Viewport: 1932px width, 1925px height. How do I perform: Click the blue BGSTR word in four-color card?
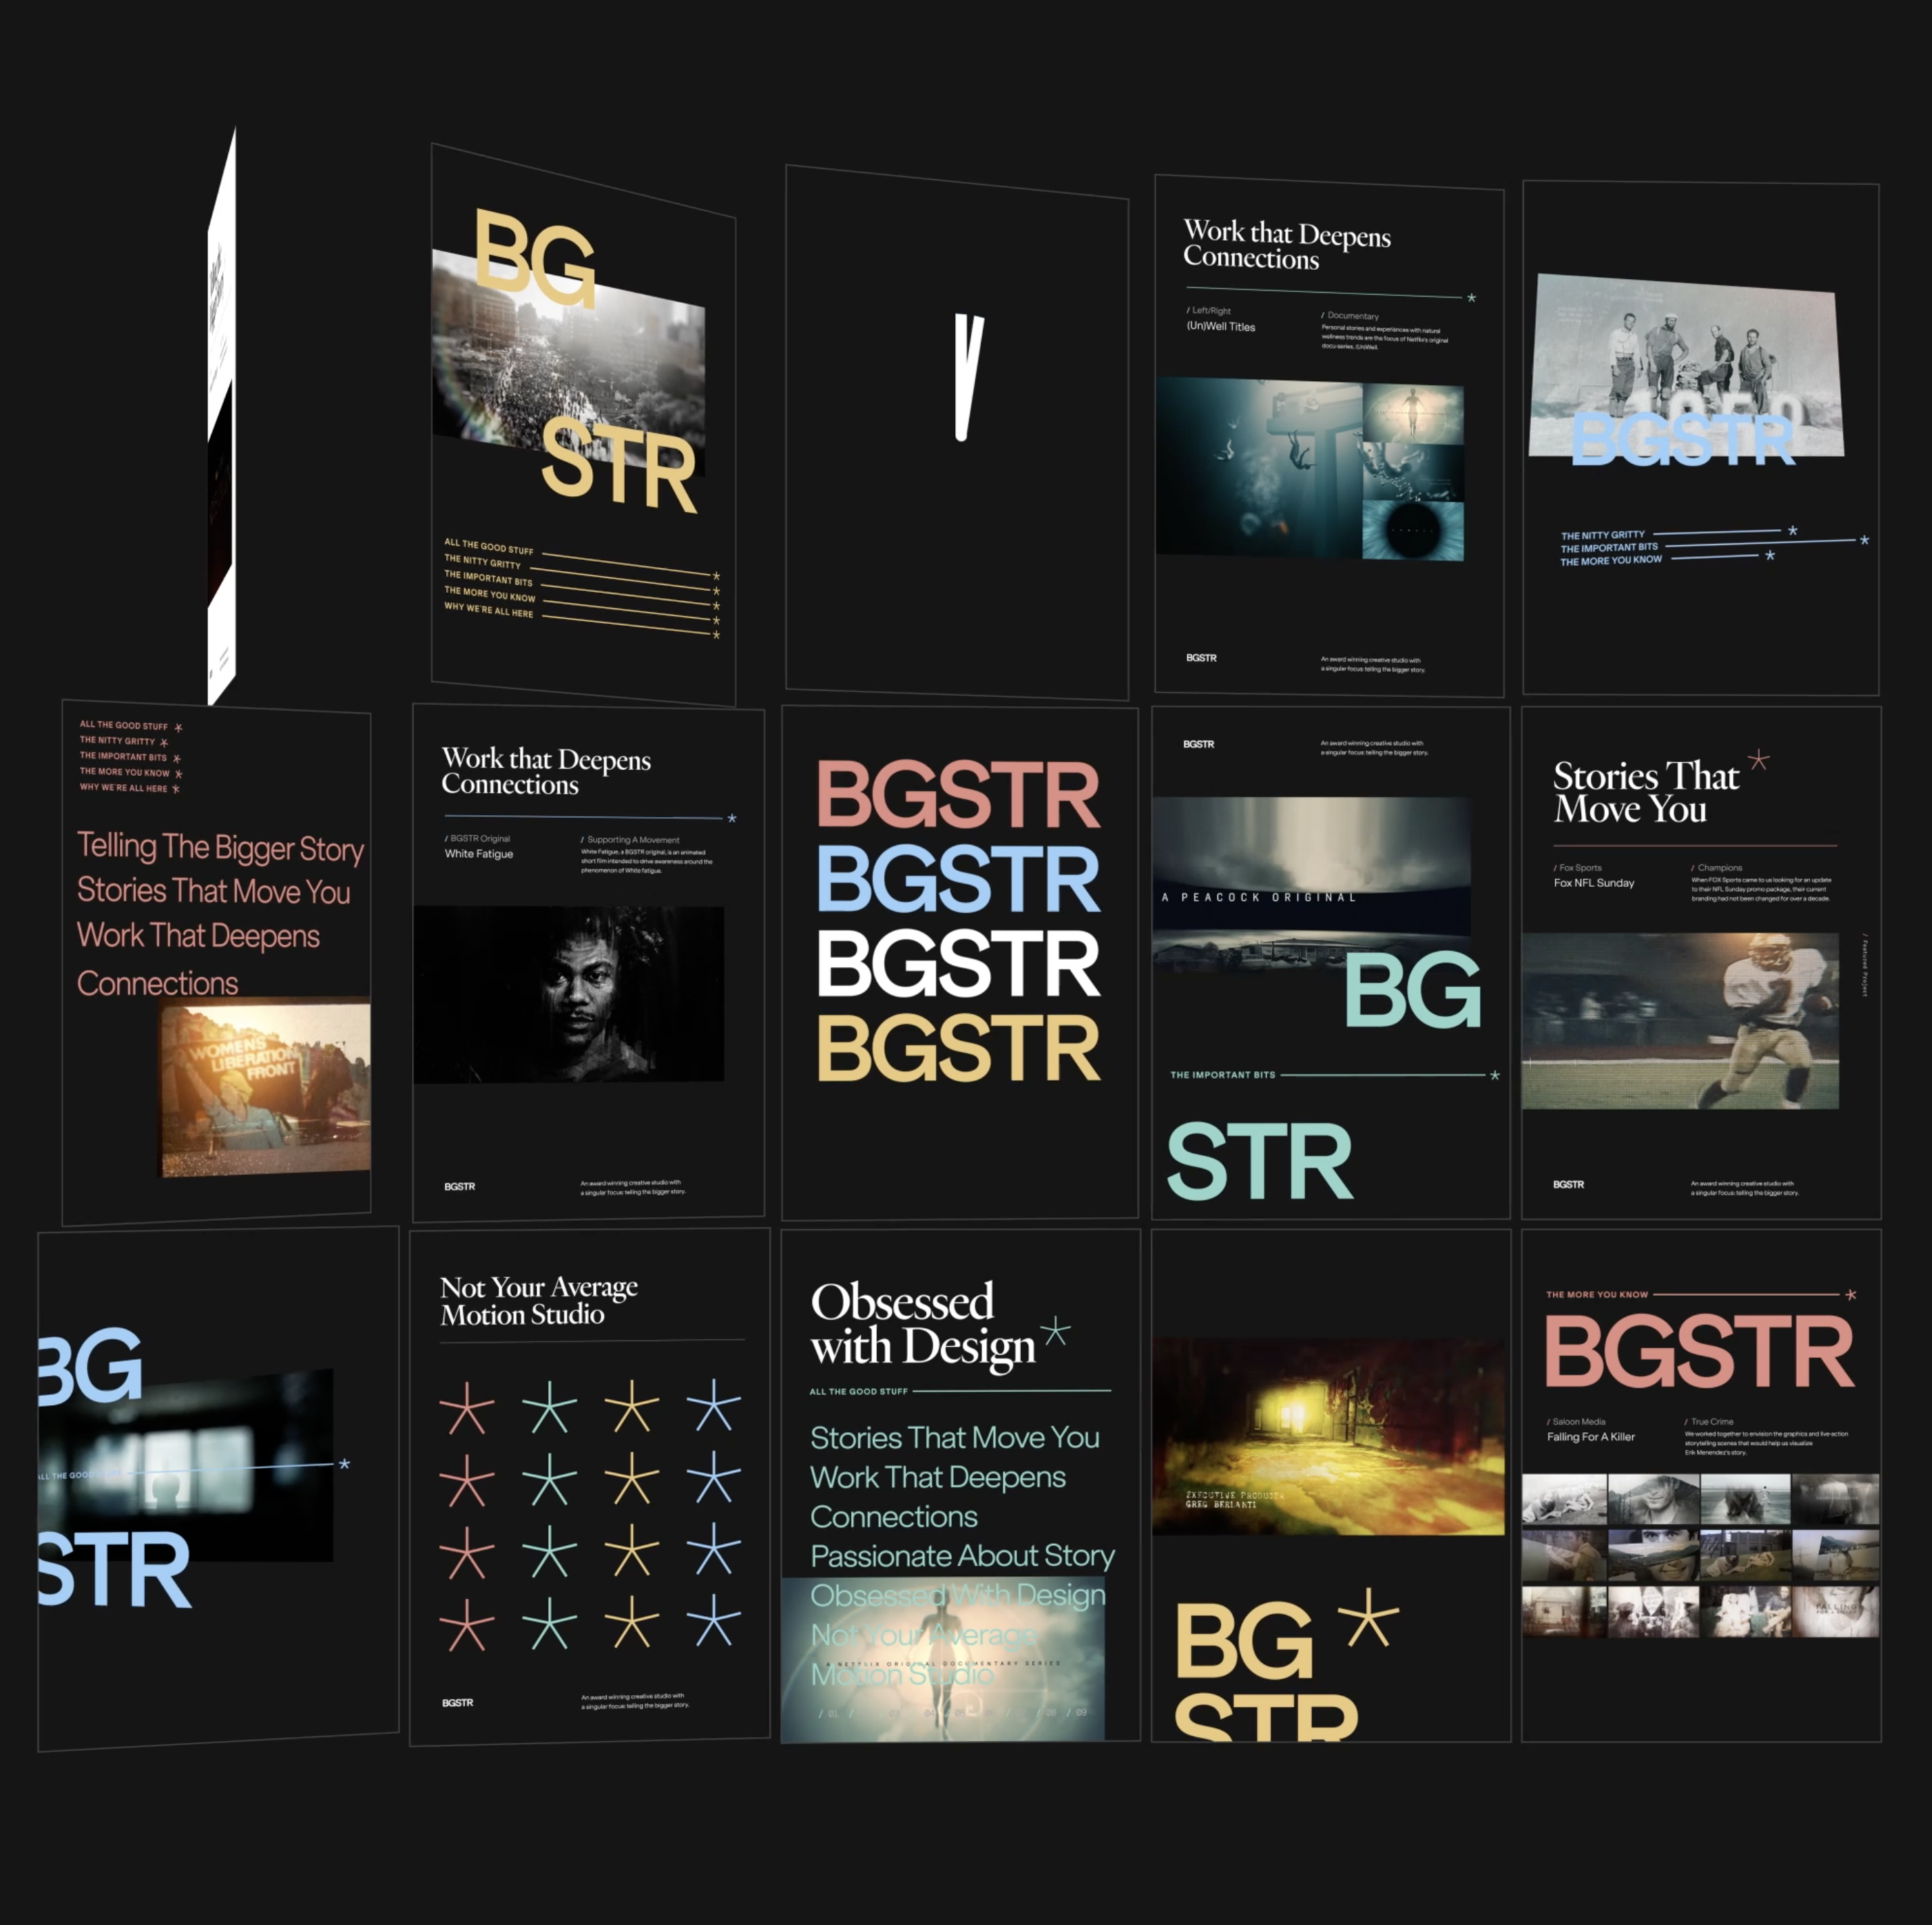[959, 880]
